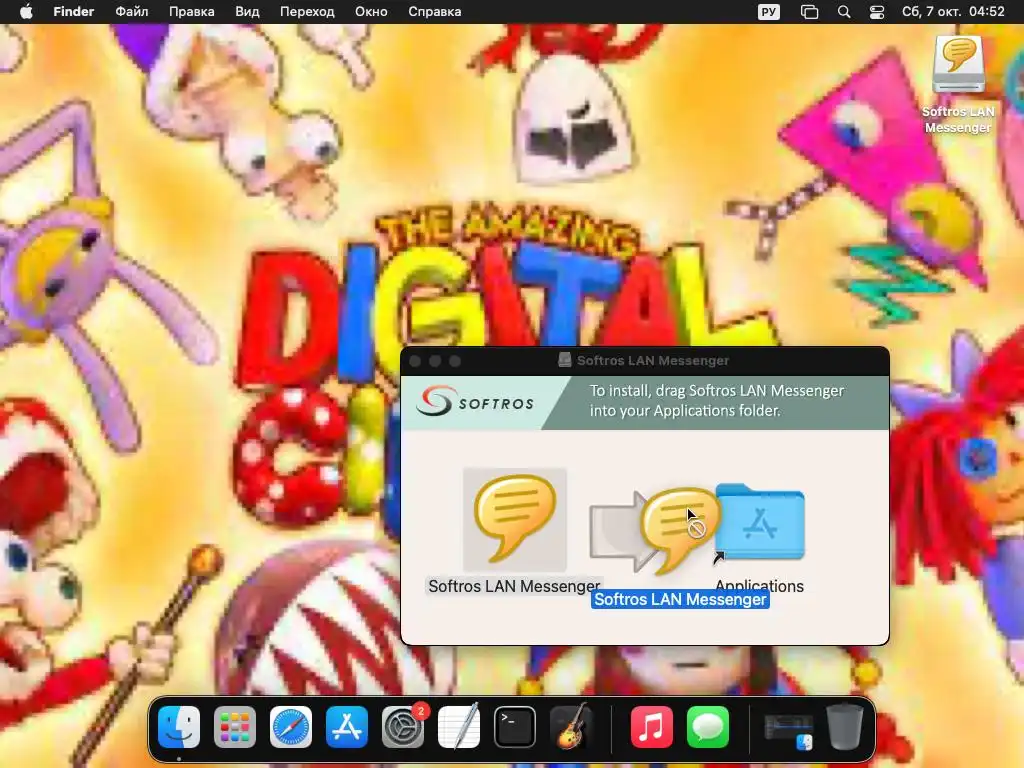Open the Apple menu

26,12
